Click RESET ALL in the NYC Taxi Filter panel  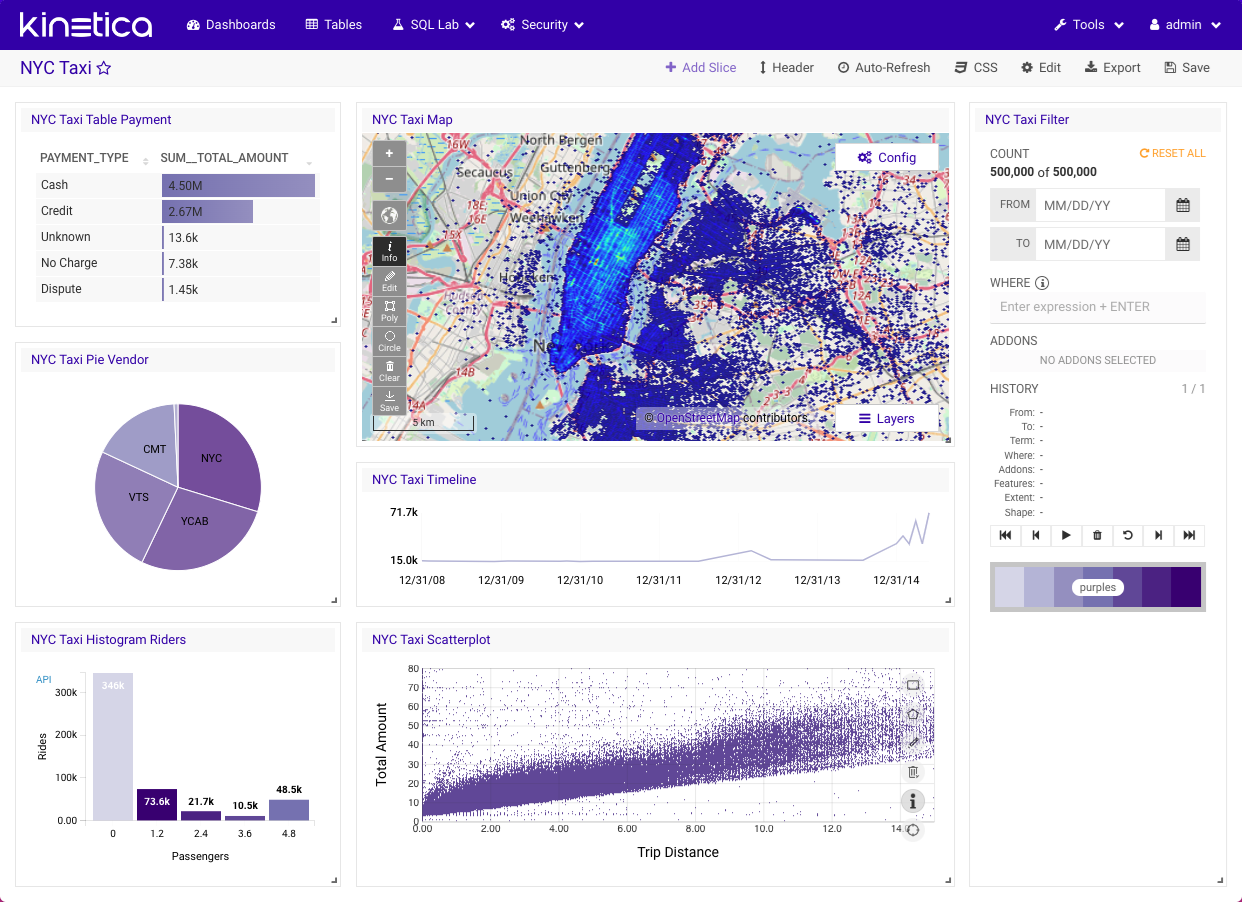click(1171, 153)
